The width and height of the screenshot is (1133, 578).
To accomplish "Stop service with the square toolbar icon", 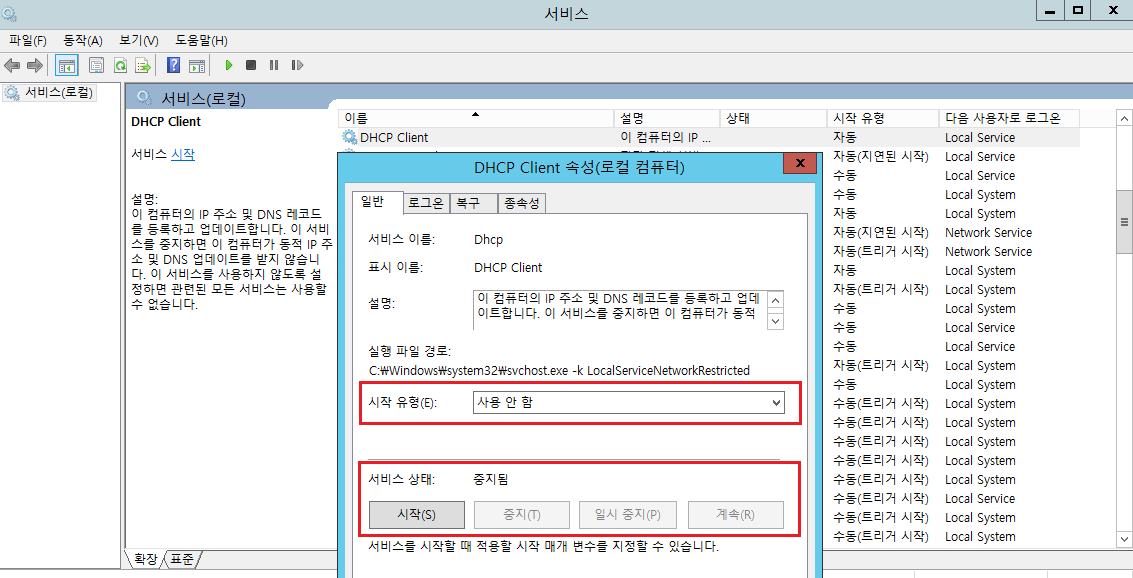I will pyautogui.click(x=251, y=65).
